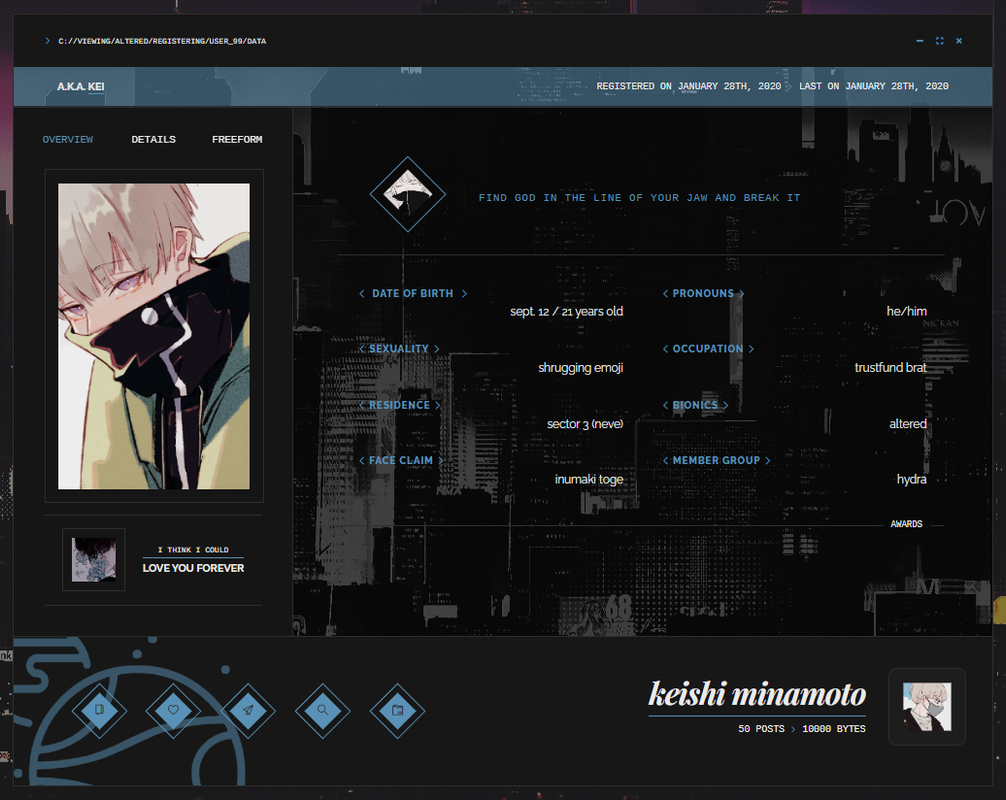Click the Pronouns field label
Image resolution: width=1006 pixels, height=800 pixels.
703,293
